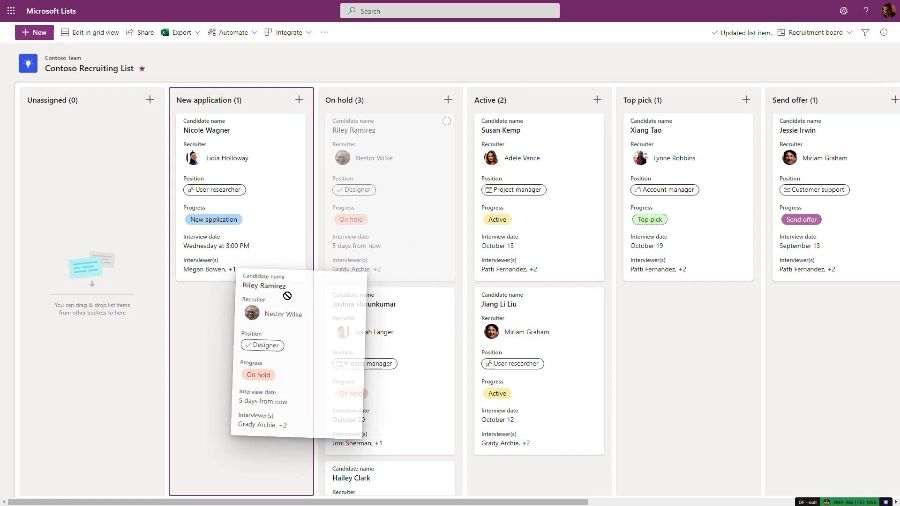Open the Recruitment board view switcher
Image resolution: width=900 pixels, height=506 pixels.
(815, 32)
